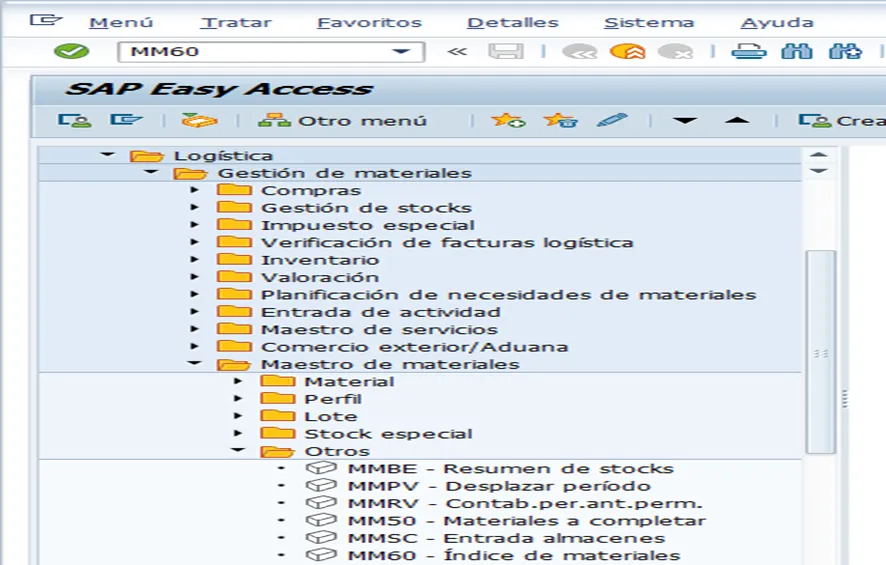Click the SAP menu icon
This screenshot has width=886, height=565.
[125, 120]
